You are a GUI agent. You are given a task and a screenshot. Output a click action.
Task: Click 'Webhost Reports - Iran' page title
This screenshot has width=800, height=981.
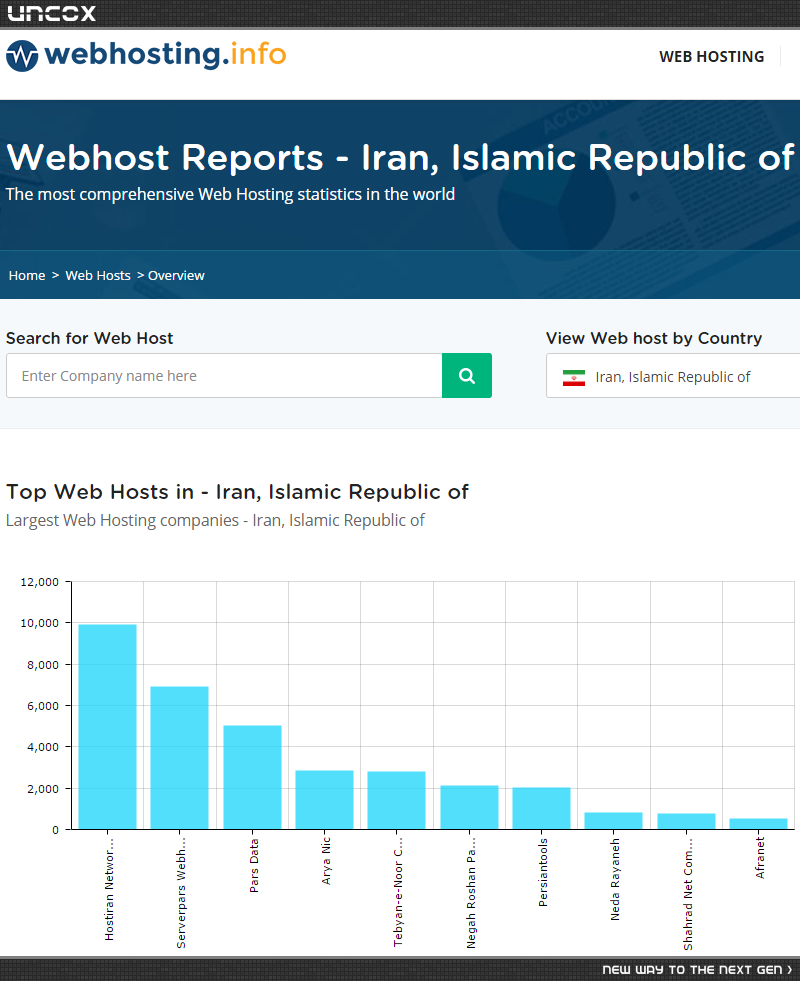[400, 157]
